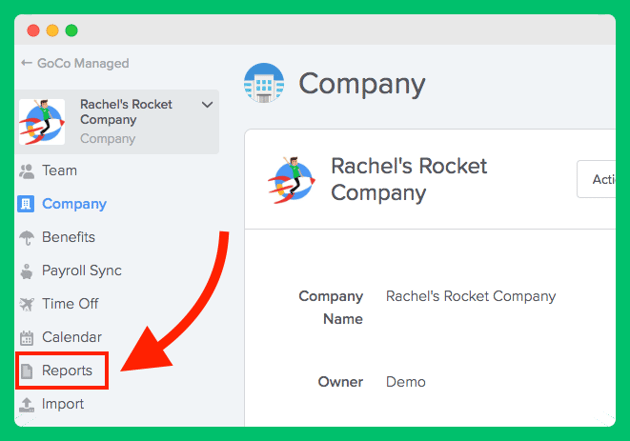
Task: Click the Rachel's Rocket Company sidebar name
Action: coord(126,112)
